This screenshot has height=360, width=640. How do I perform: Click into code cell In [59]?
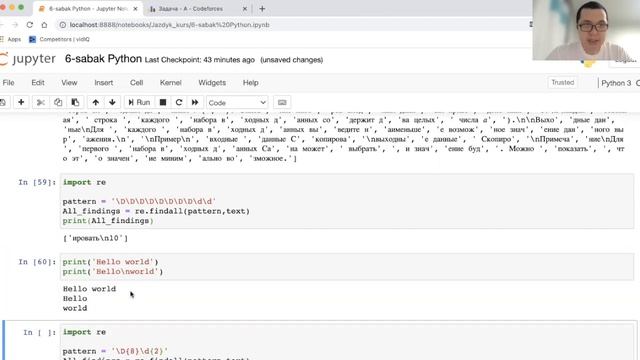click(x=347, y=201)
